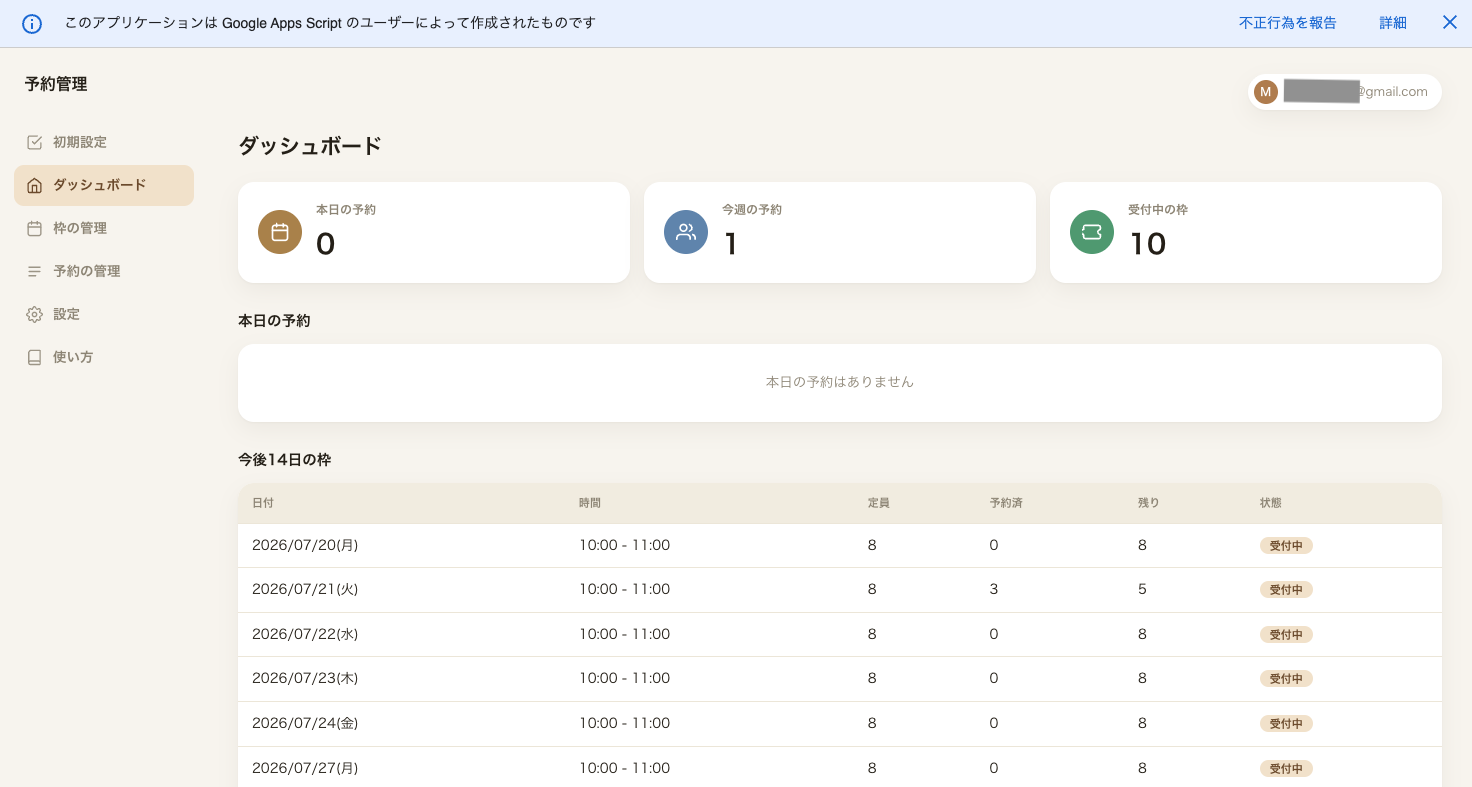Click 日付 column header
The height and width of the screenshot is (787, 1472).
tap(263, 503)
